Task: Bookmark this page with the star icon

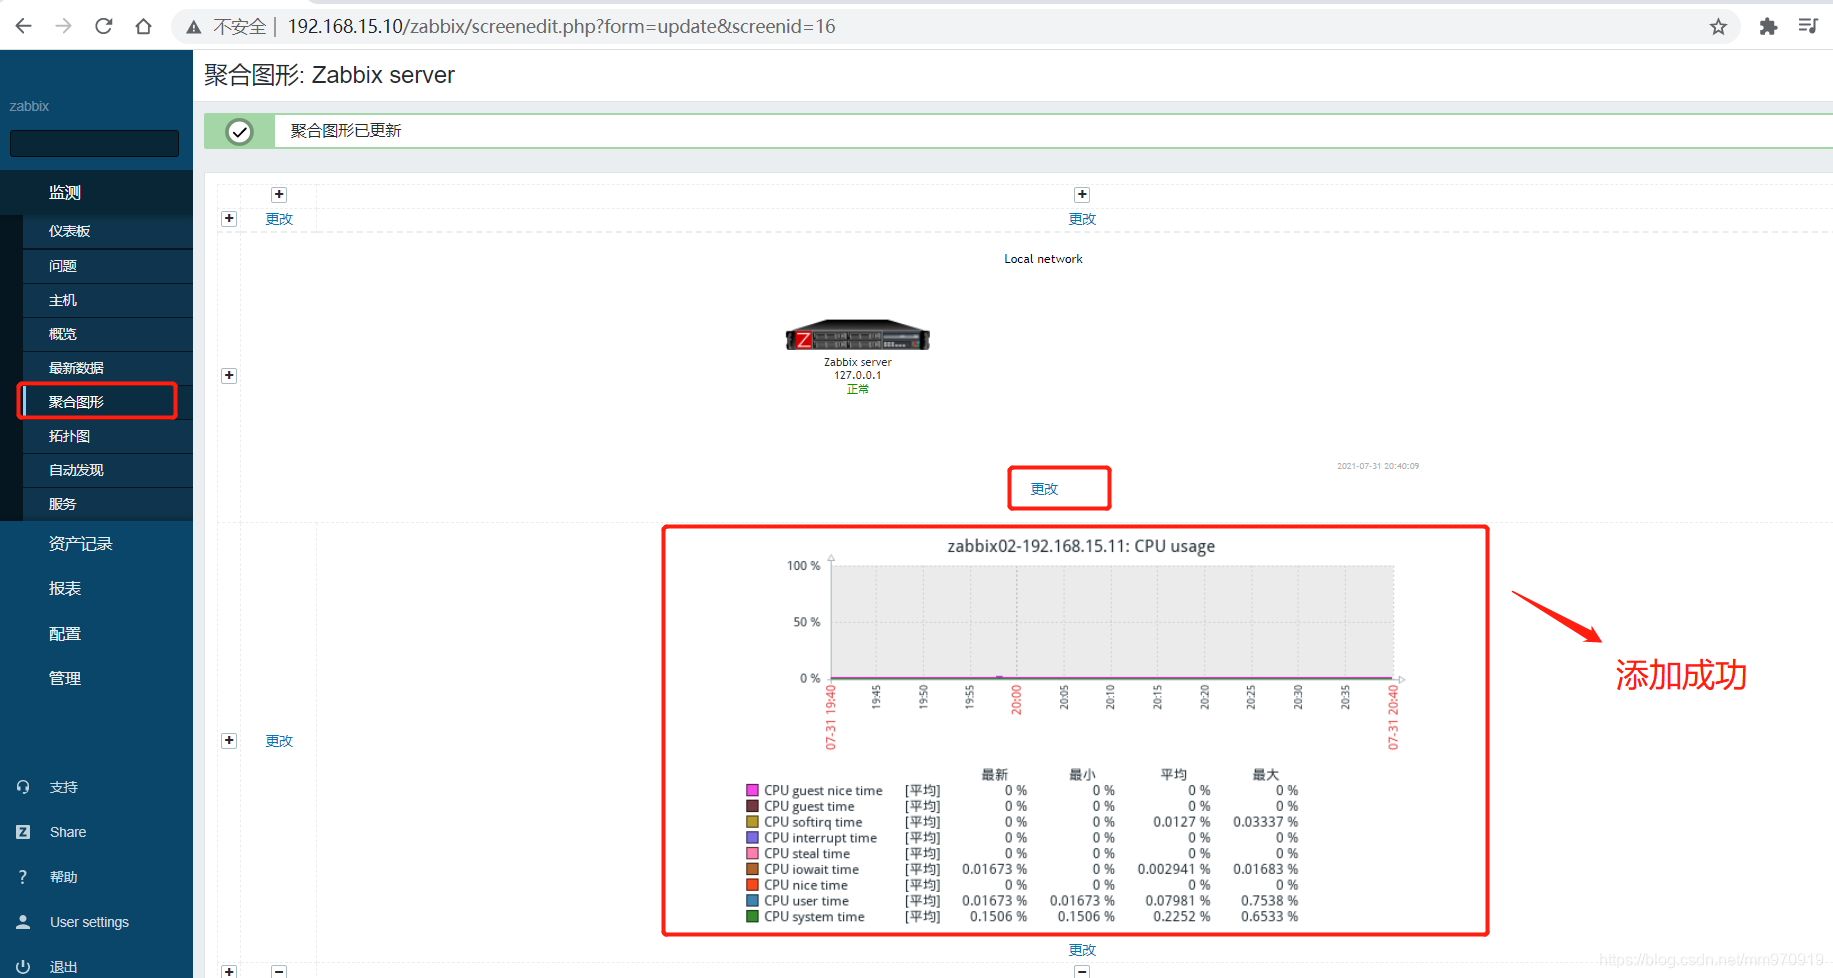Action: [x=1718, y=27]
